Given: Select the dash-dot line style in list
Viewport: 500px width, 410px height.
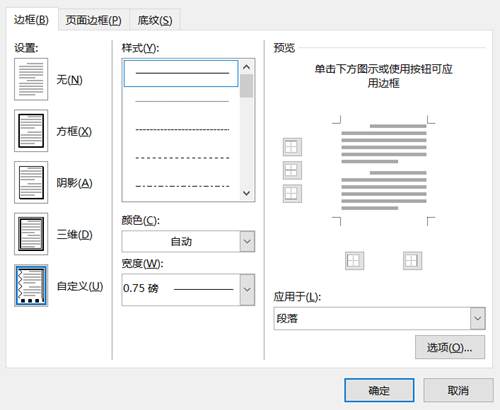Looking at the screenshot, I should 182,186.
